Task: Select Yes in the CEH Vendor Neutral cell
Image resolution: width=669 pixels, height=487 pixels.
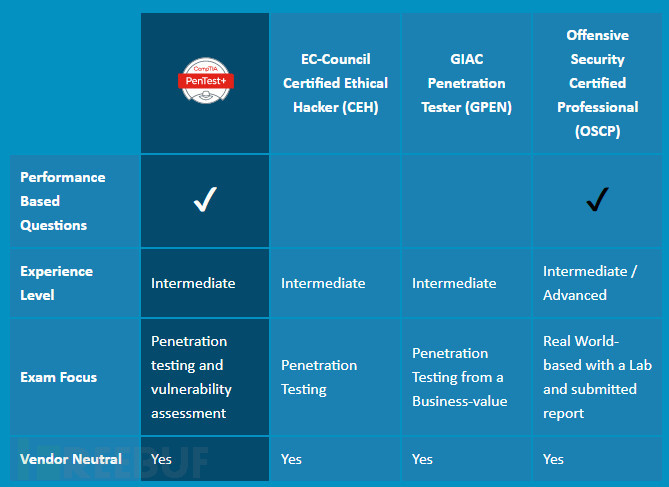Action: (x=291, y=459)
